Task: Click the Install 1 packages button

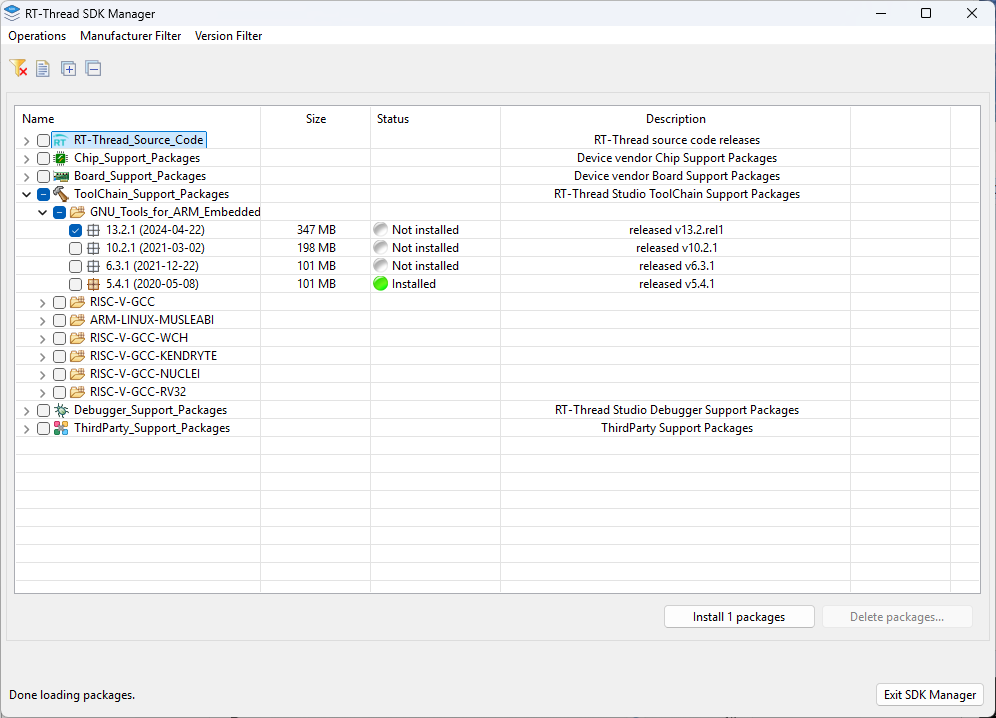Action: (739, 616)
